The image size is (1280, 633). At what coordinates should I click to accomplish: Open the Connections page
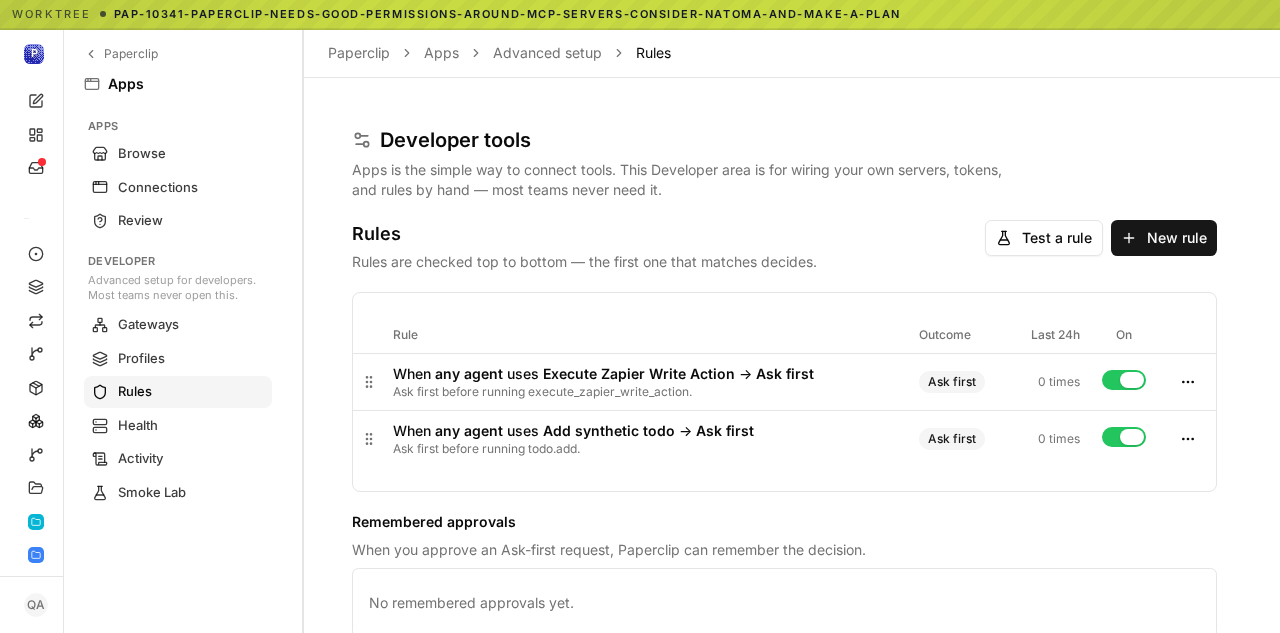click(x=178, y=187)
